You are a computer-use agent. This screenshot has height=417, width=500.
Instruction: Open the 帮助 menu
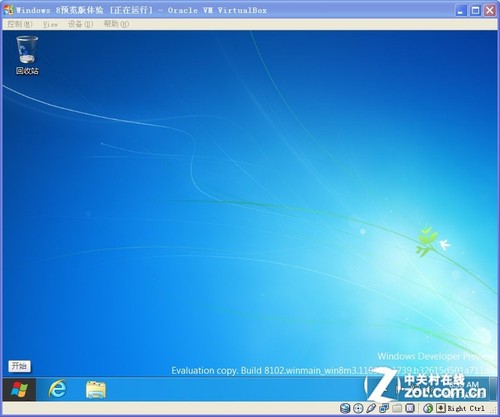(116, 24)
